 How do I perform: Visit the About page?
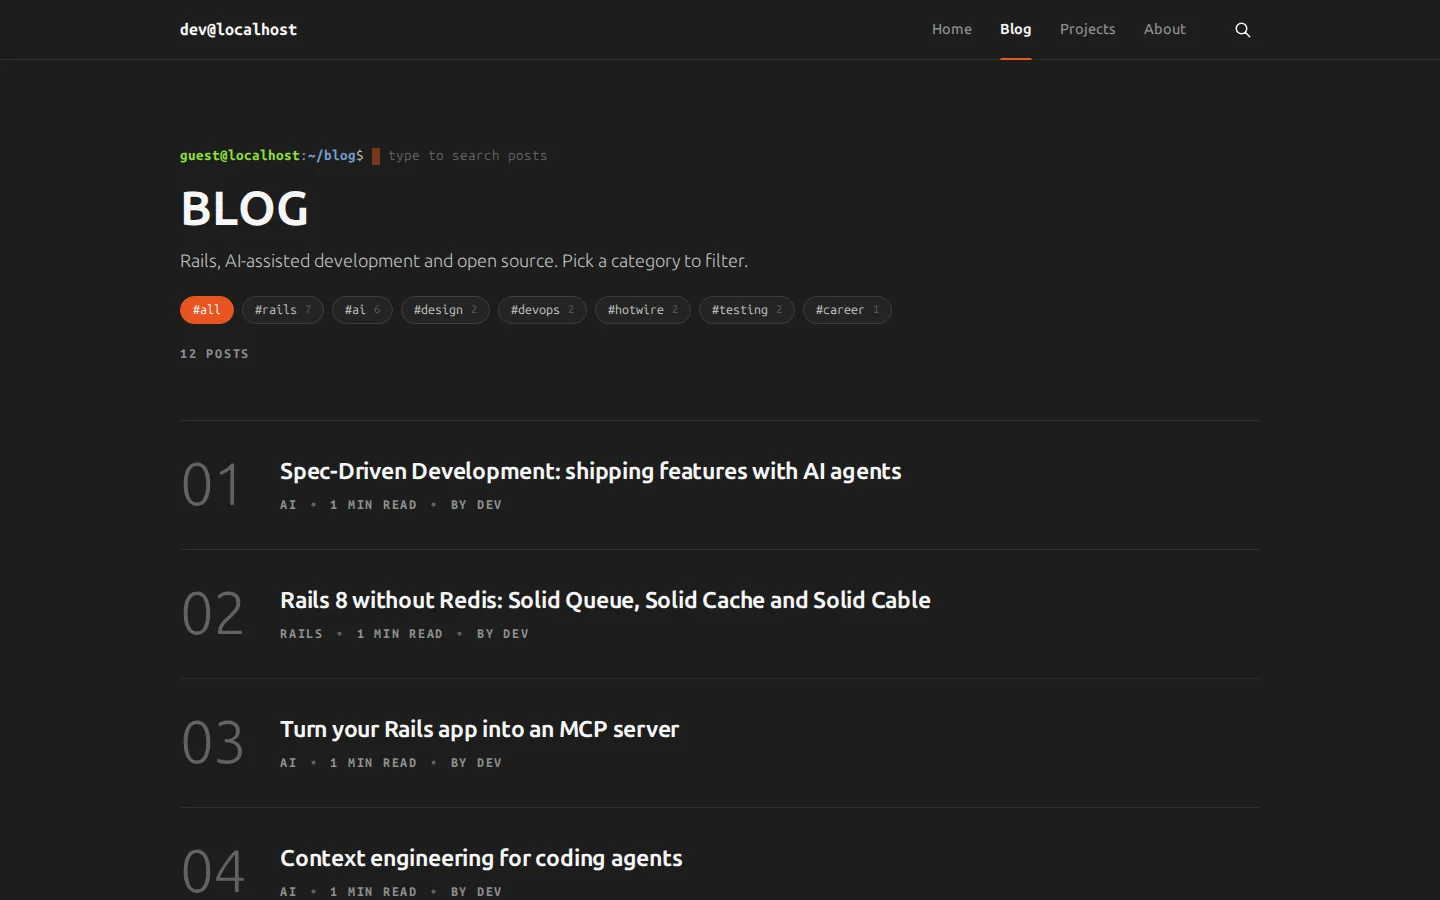1165,29
